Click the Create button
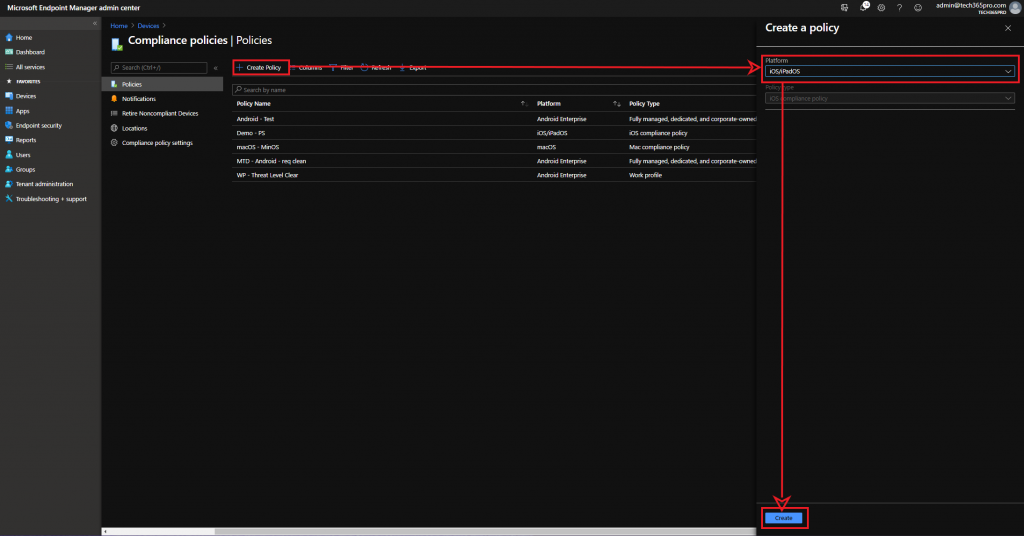The width and height of the screenshot is (1024, 536). click(x=784, y=518)
